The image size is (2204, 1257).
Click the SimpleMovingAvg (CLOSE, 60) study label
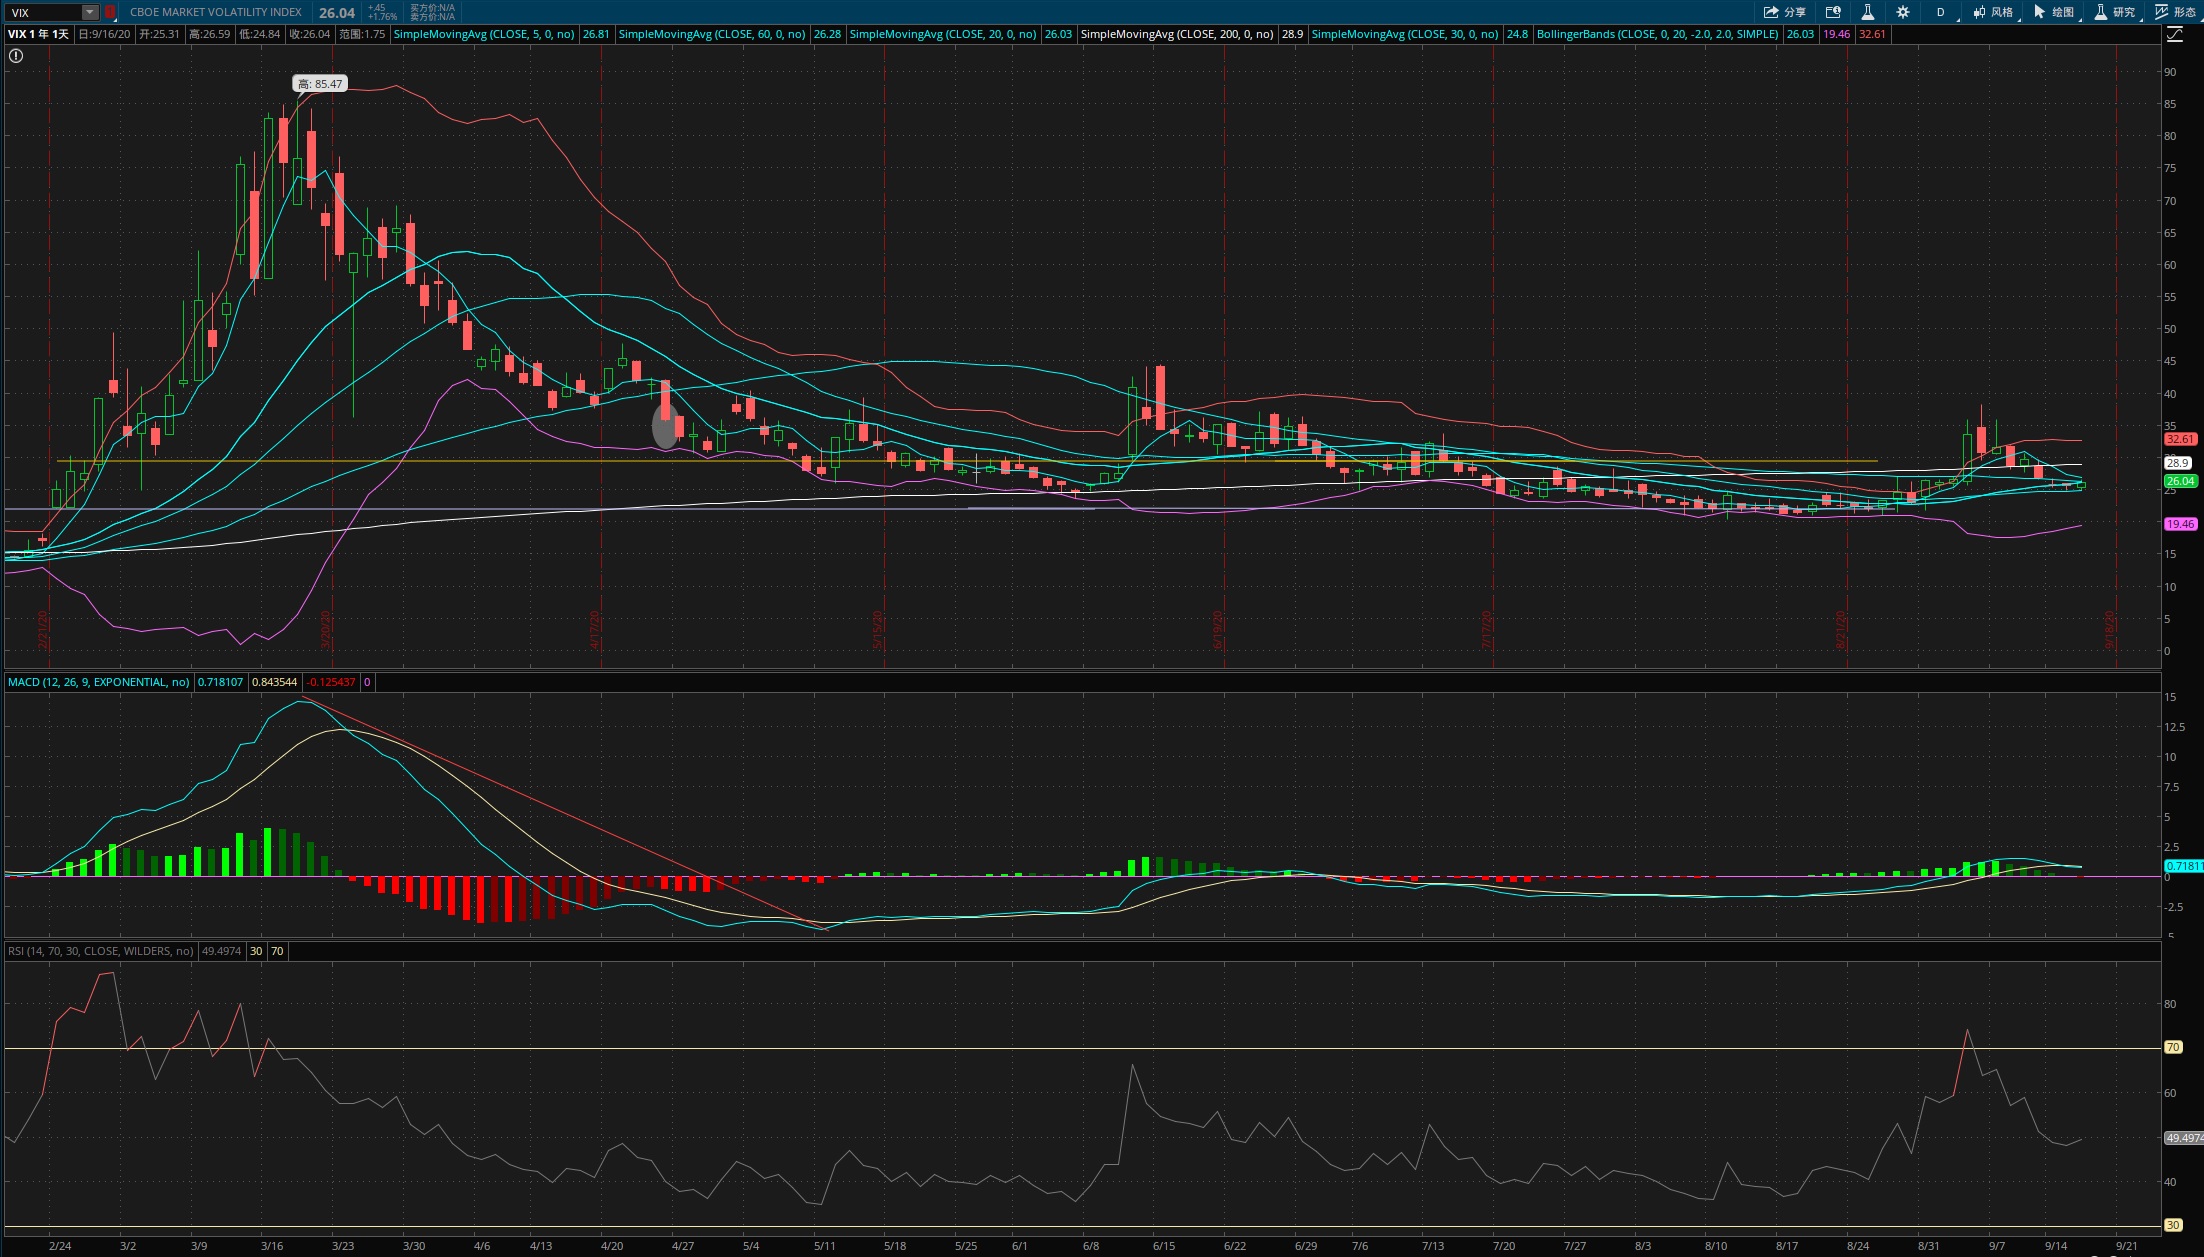tap(712, 34)
